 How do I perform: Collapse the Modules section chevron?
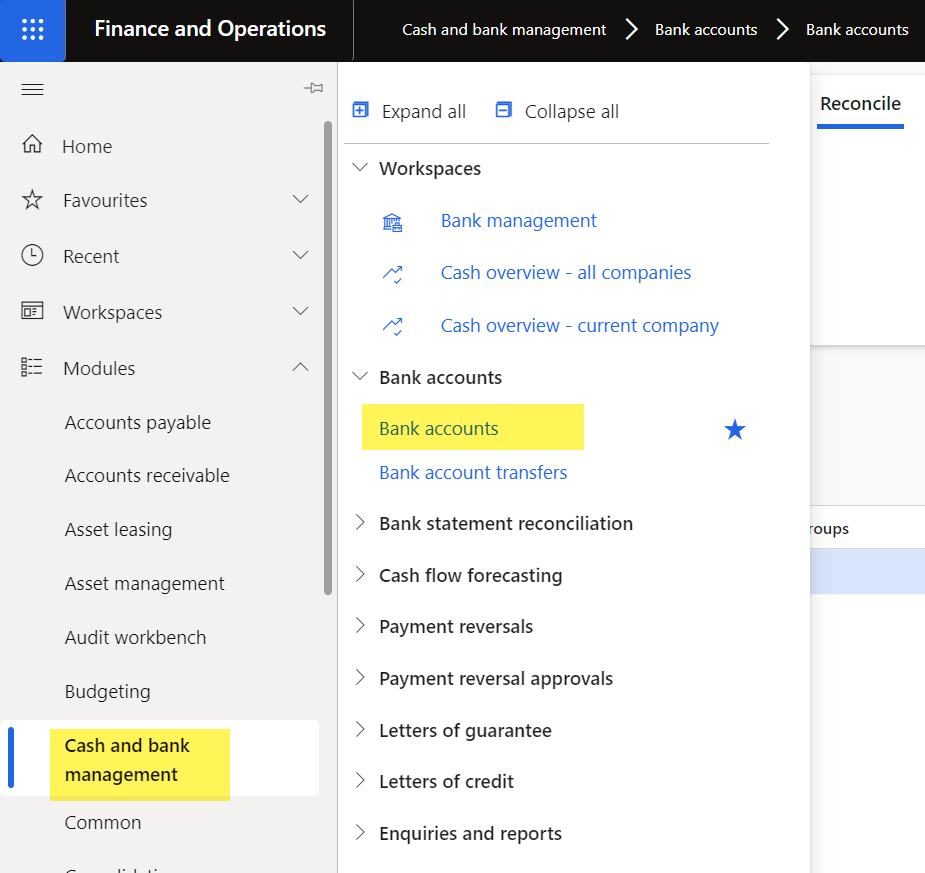coord(301,367)
